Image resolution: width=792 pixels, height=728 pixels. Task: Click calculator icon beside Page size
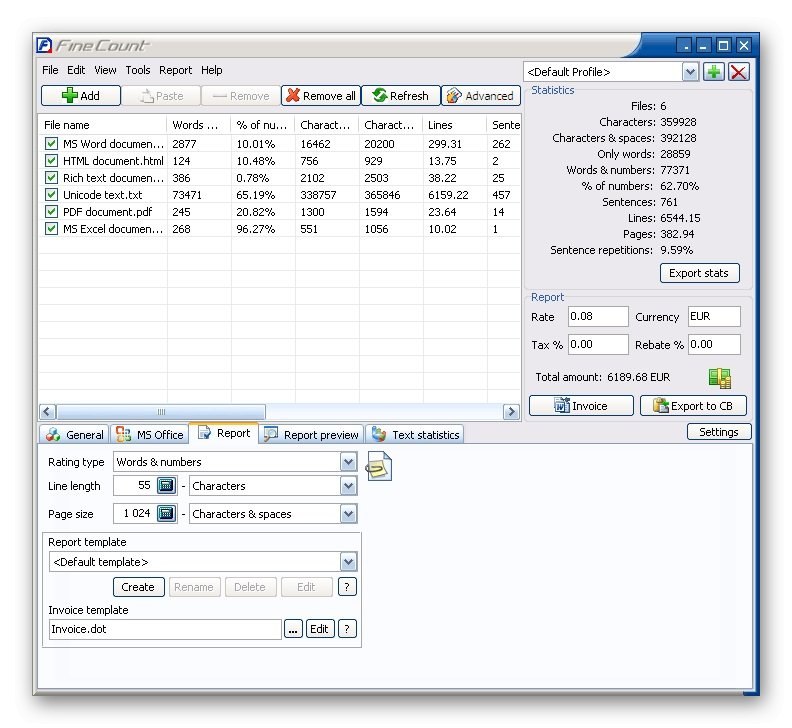166,513
